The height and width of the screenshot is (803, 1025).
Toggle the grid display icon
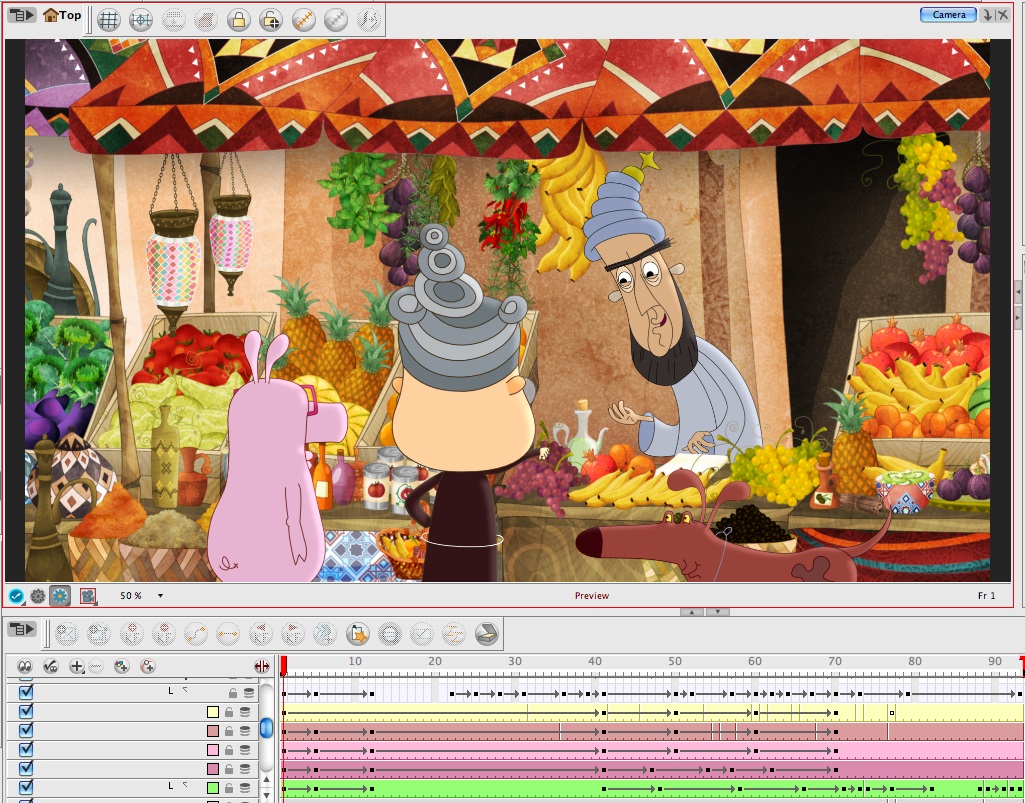(x=109, y=19)
